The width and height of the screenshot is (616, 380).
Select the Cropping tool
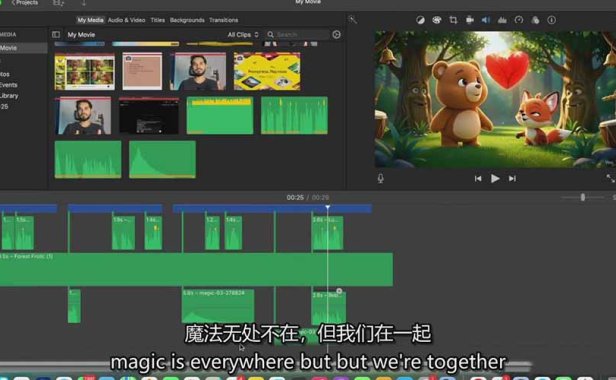tap(453, 20)
